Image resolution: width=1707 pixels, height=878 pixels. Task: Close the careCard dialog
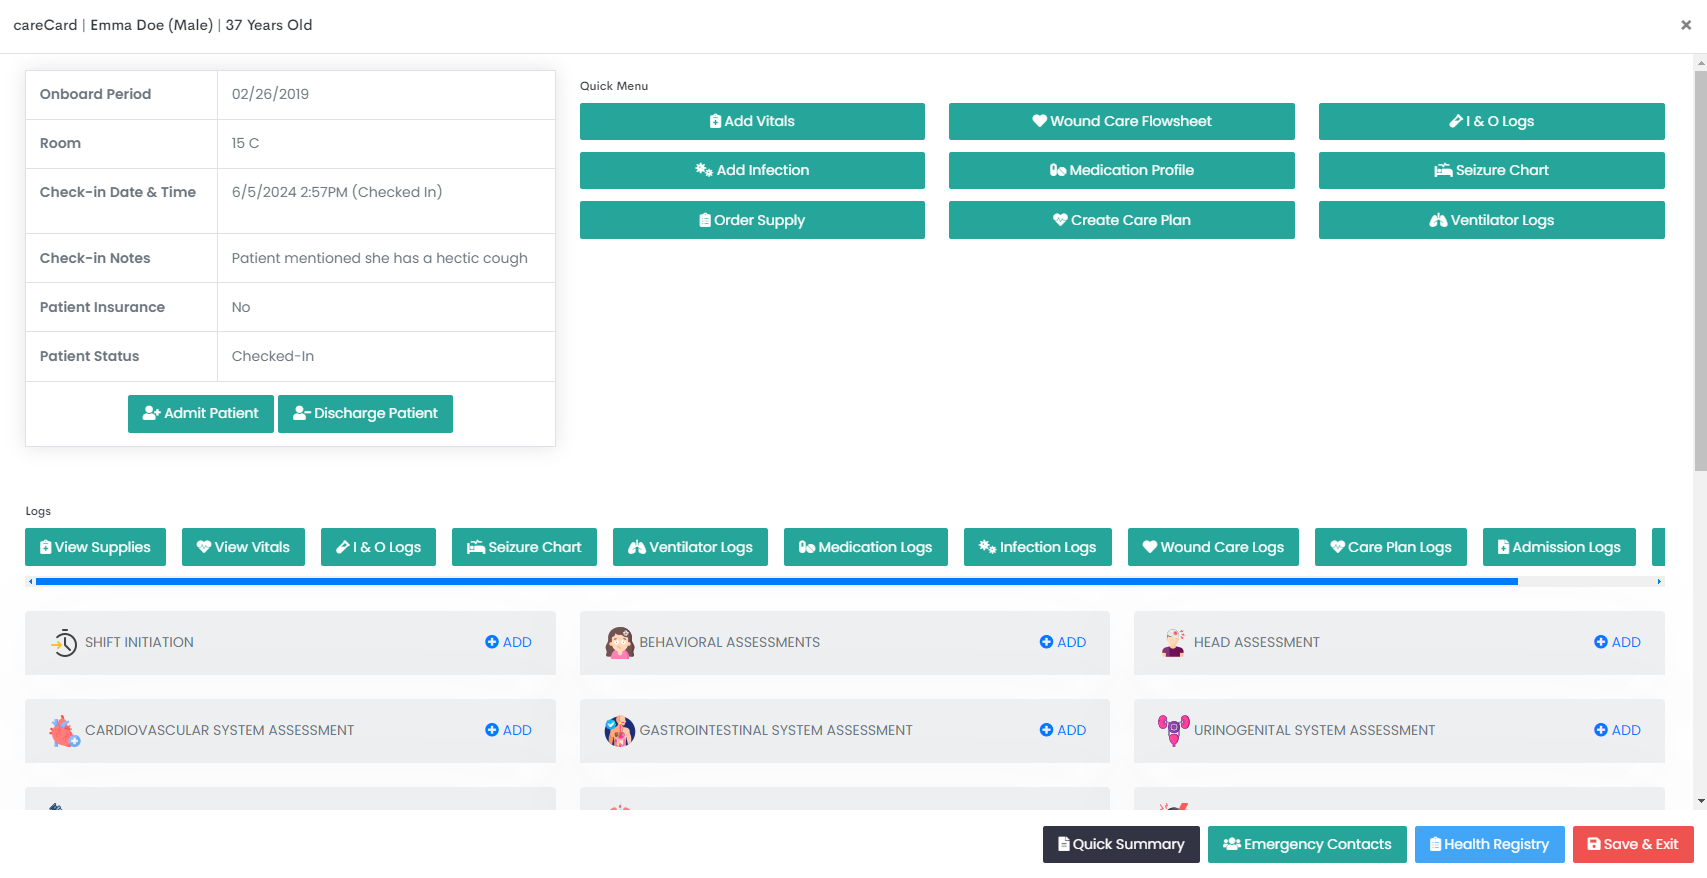click(1685, 25)
